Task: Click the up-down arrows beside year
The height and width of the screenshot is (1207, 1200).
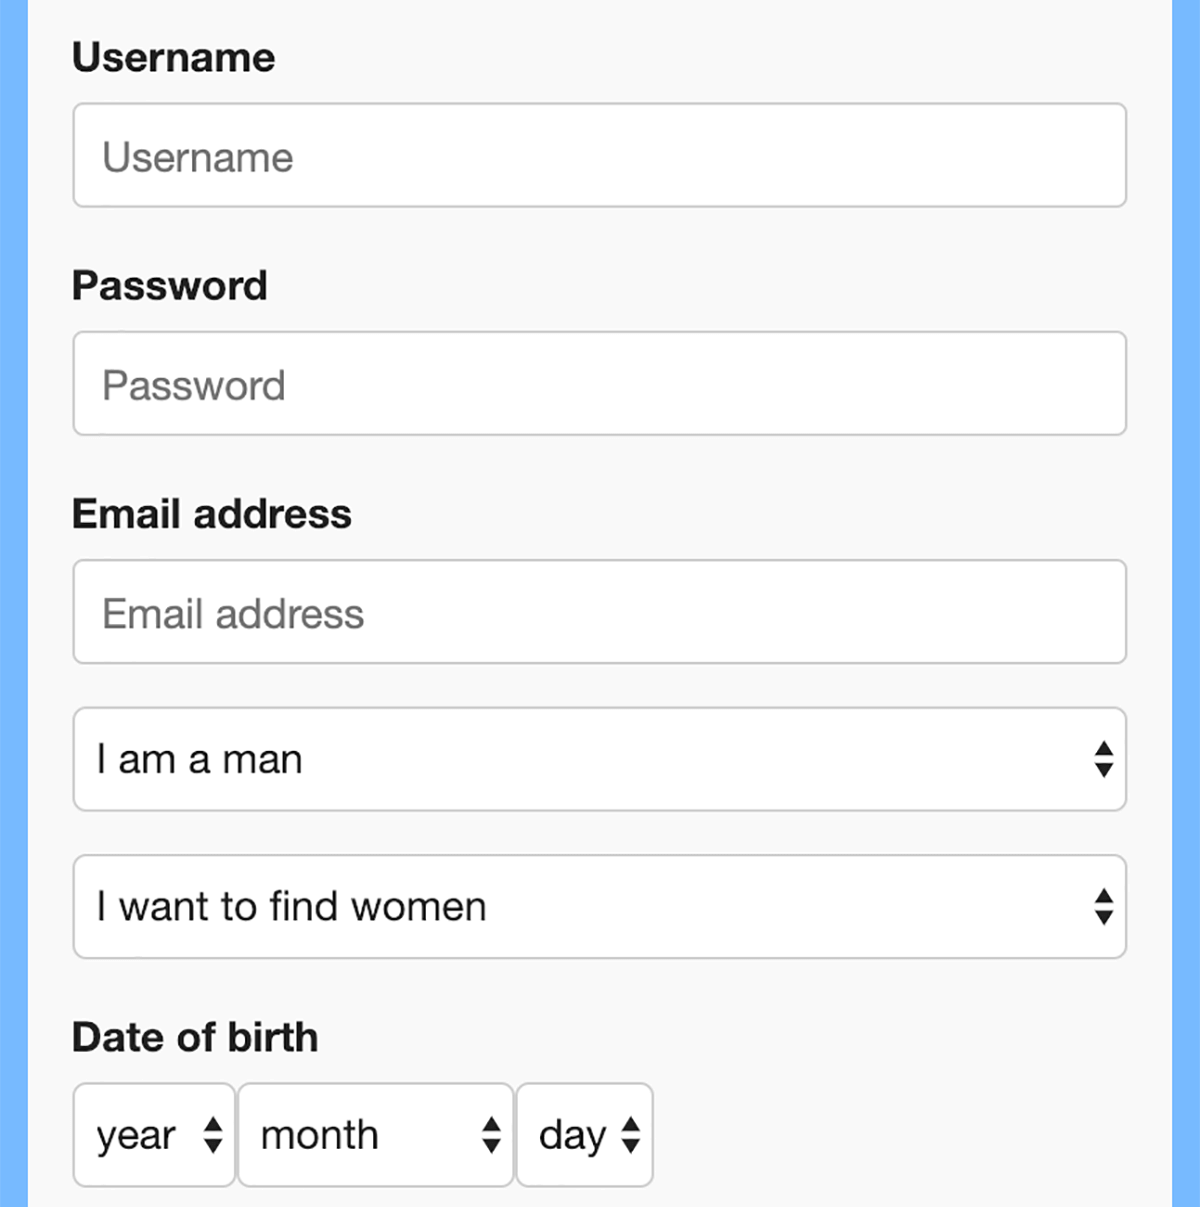Action: (x=212, y=1135)
